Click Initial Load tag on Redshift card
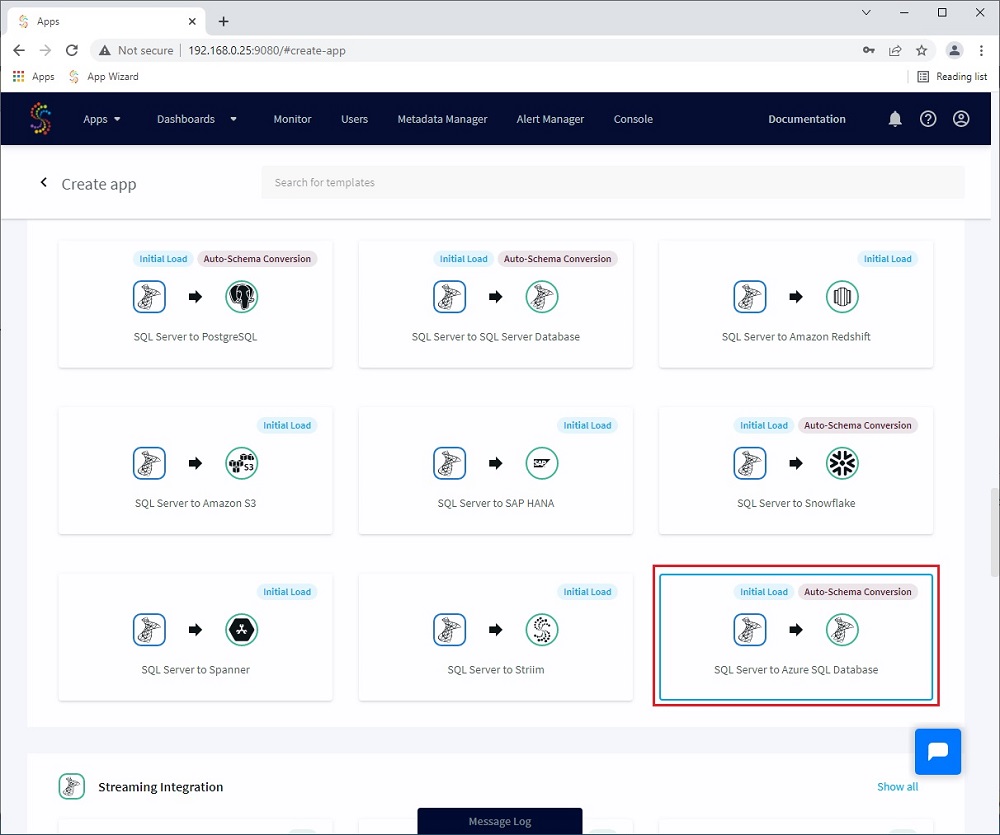The image size is (1000, 835). pos(887,259)
